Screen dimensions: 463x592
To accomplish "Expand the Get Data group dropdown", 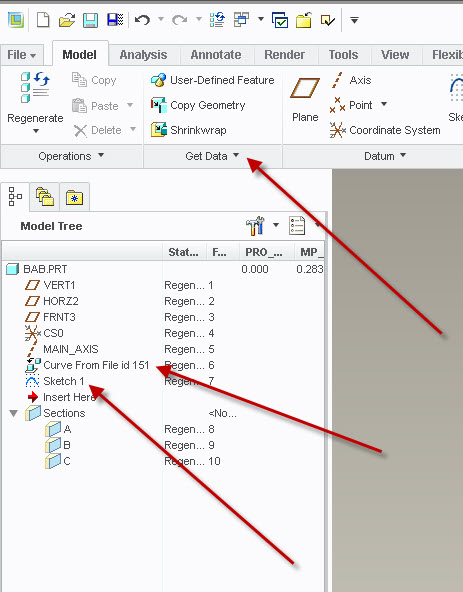I will (236, 155).
